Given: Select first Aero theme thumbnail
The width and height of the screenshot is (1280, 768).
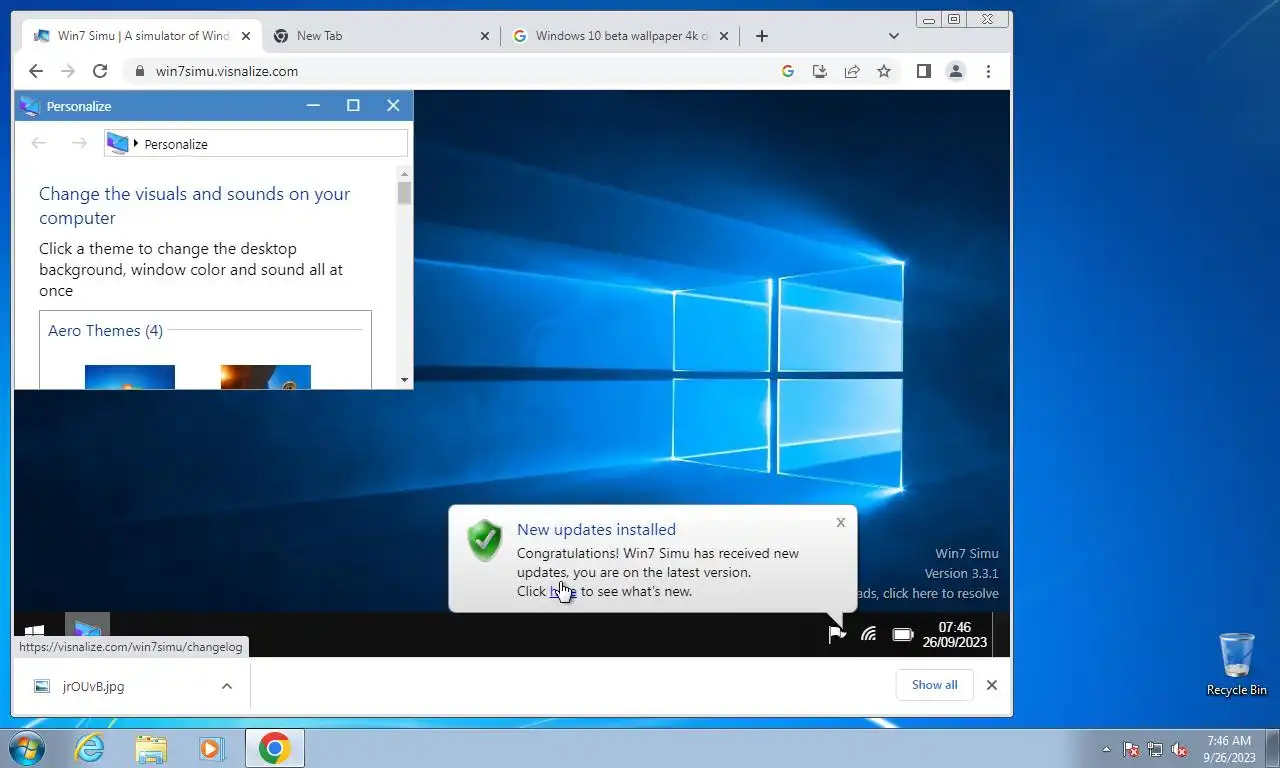Looking at the screenshot, I should 130,377.
